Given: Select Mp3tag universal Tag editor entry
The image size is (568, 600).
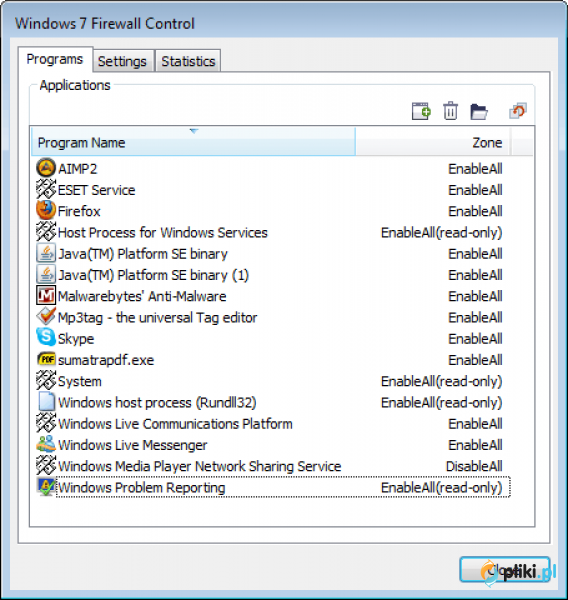Looking at the screenshot, I should tap(157, 318).
